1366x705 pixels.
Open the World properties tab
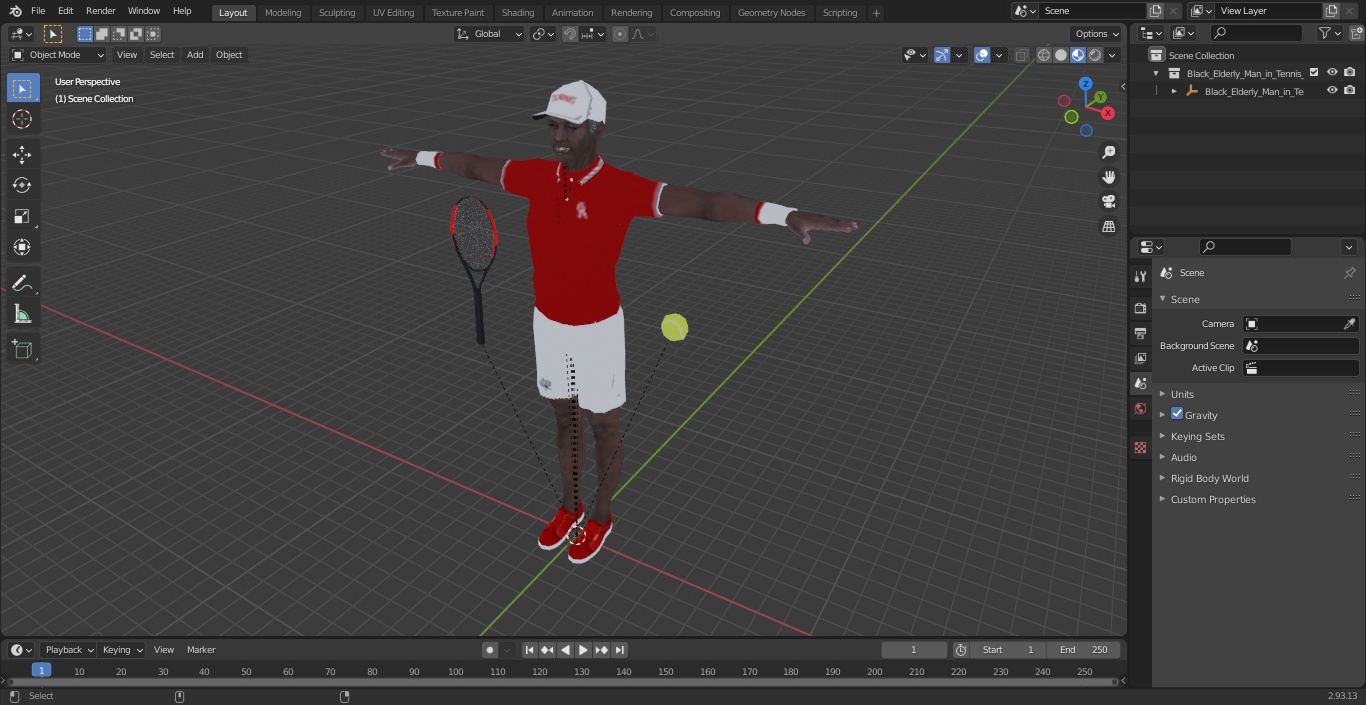pyautogui.click(x=1140, y=409)
